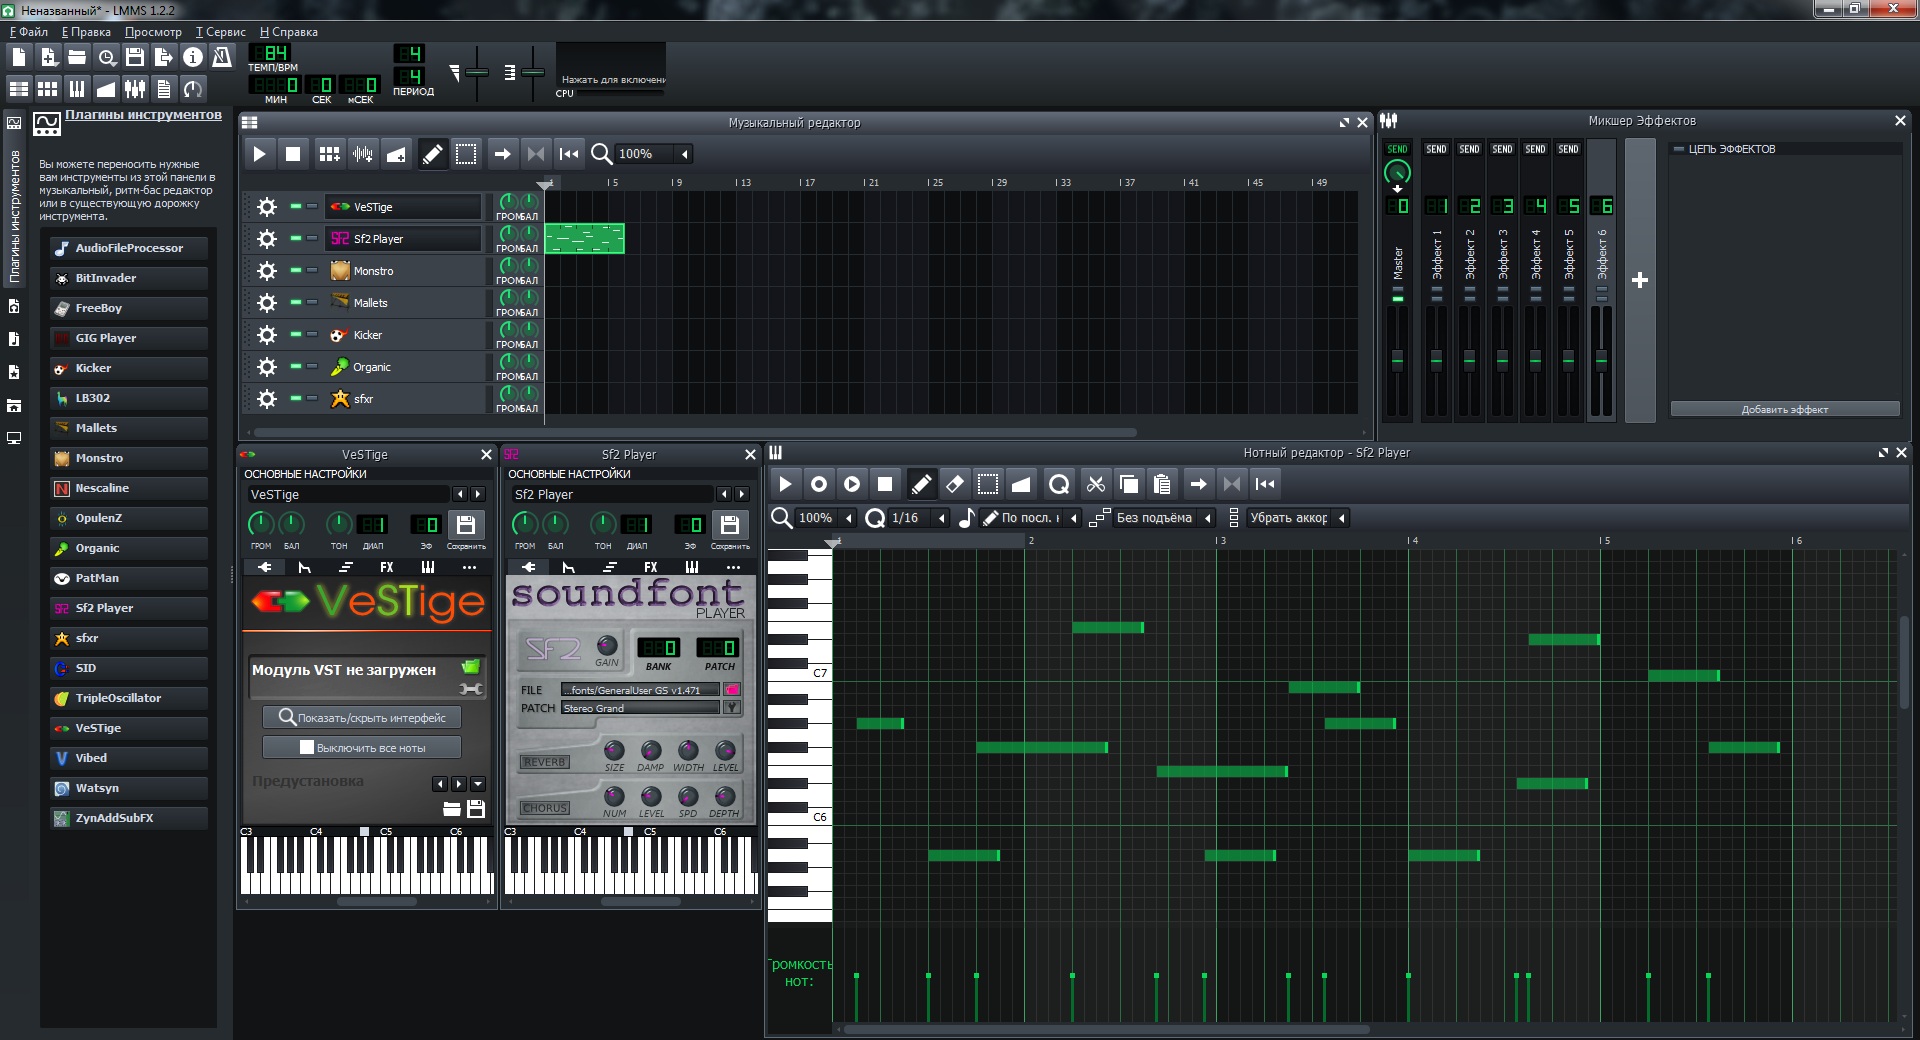Show the FX mixer from toolbar
Viewport: 1920px width, 1040px height.
[135, 89]
